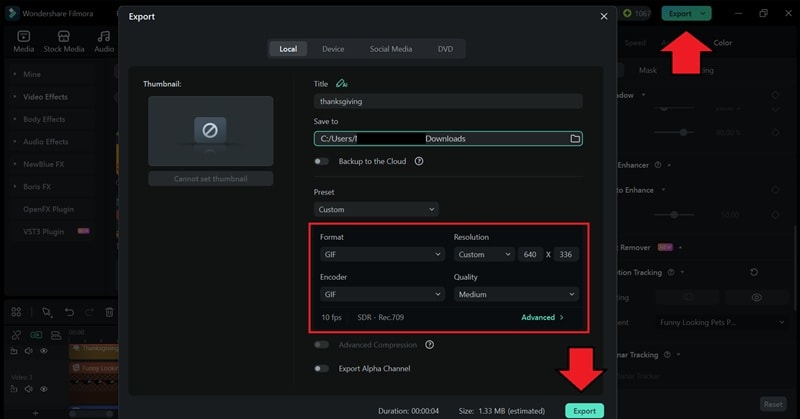Viewport: 800px width, 419px height.
Task: Click the 1067 credits coin icon
Action: [627, 13]
